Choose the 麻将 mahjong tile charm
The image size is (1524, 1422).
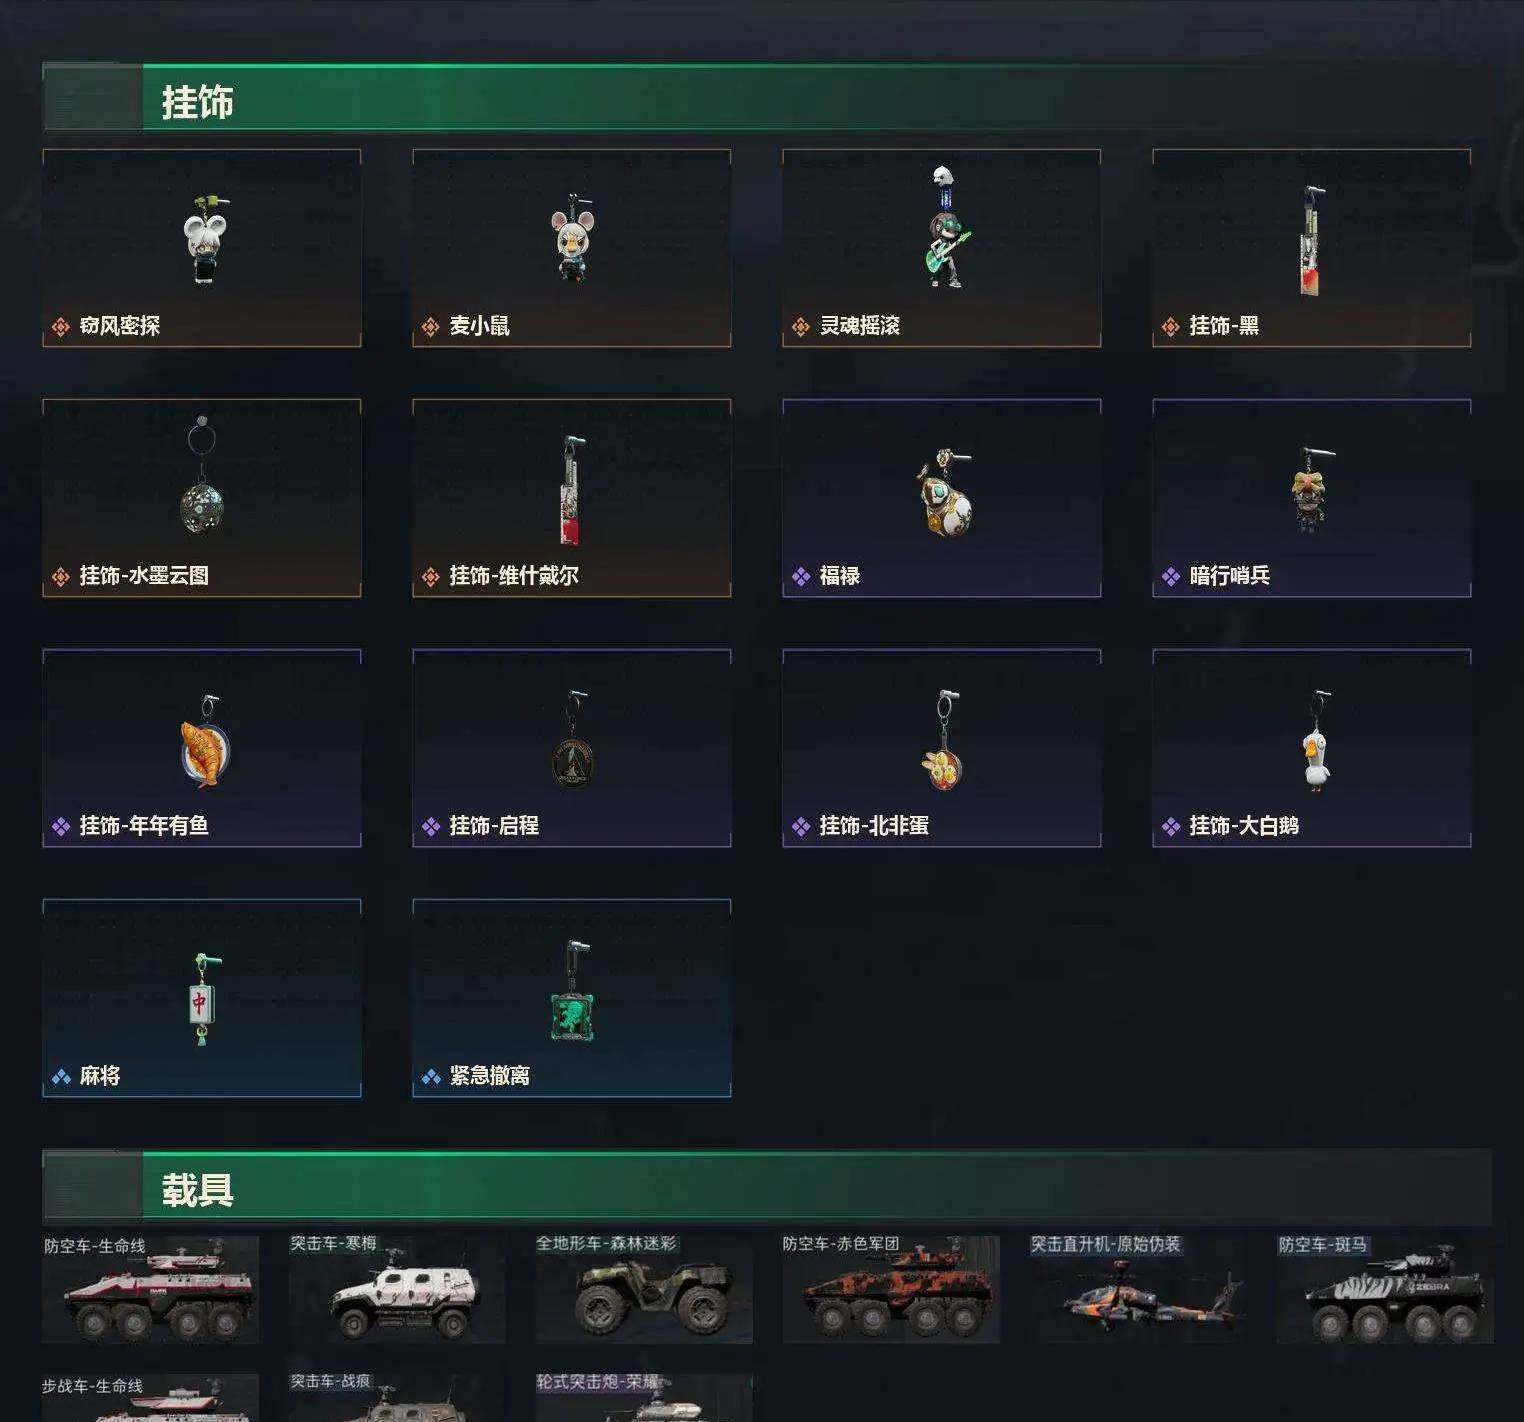pyautogui.click(x=202, y=999)
